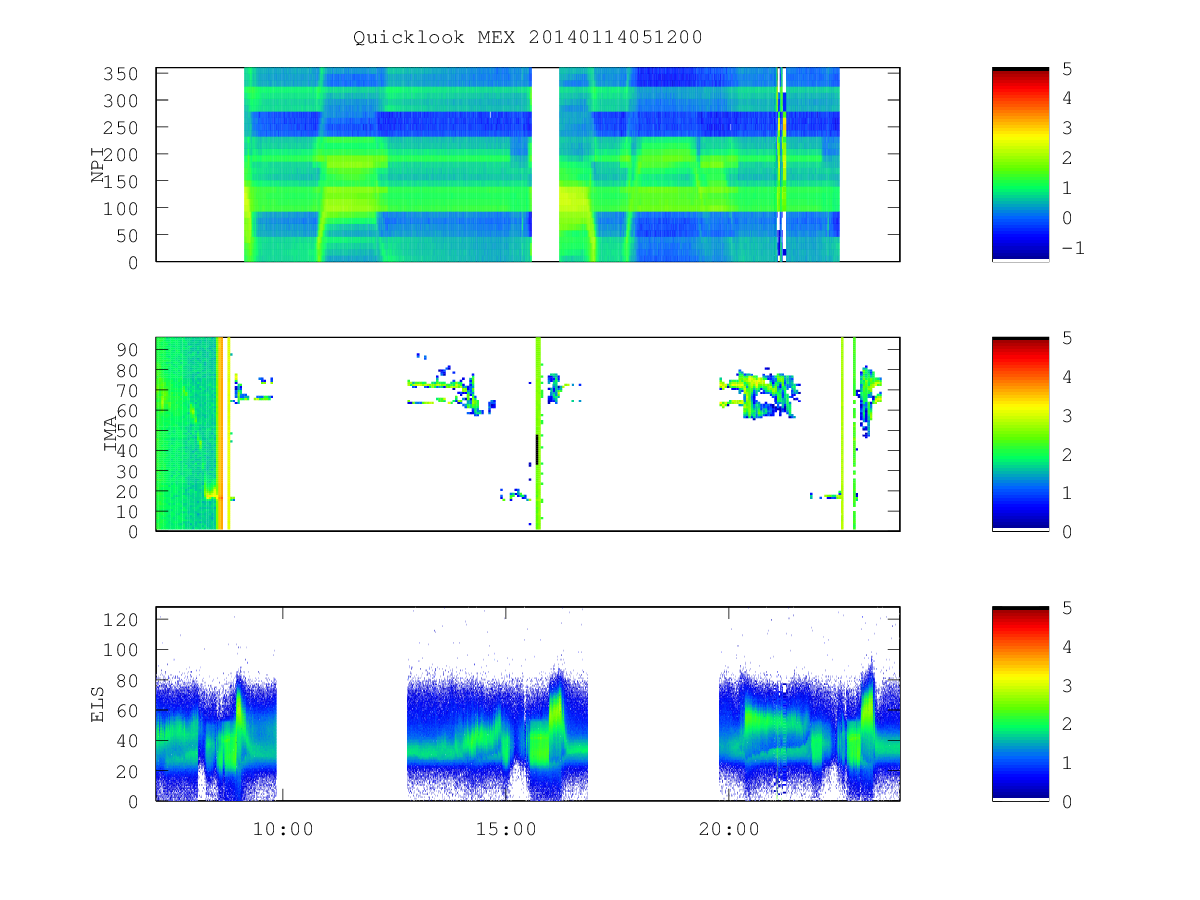This screenshot has height=900, width=1200.
Task: Click the 15:00 time tick label
Action: click(x=505, y=829)
